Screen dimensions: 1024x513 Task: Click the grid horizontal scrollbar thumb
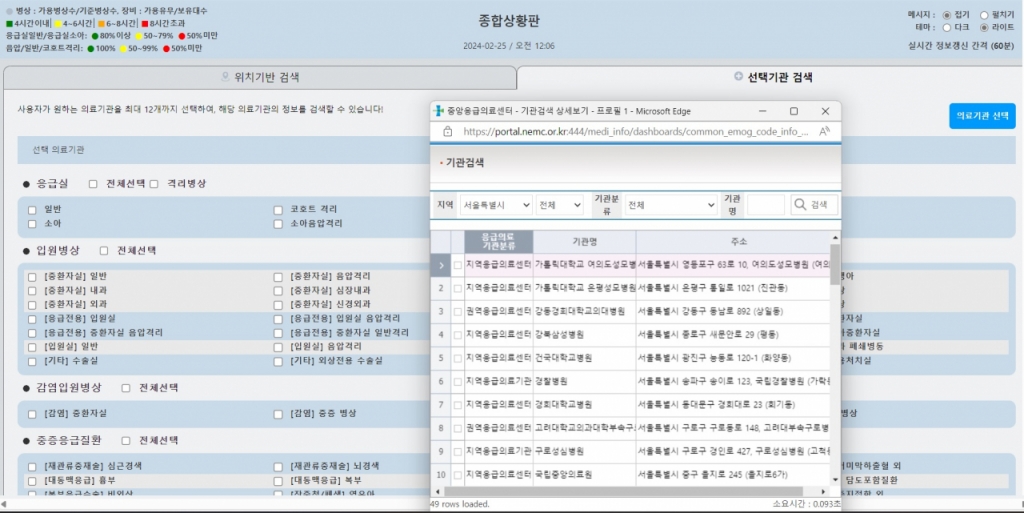[623, 491]
